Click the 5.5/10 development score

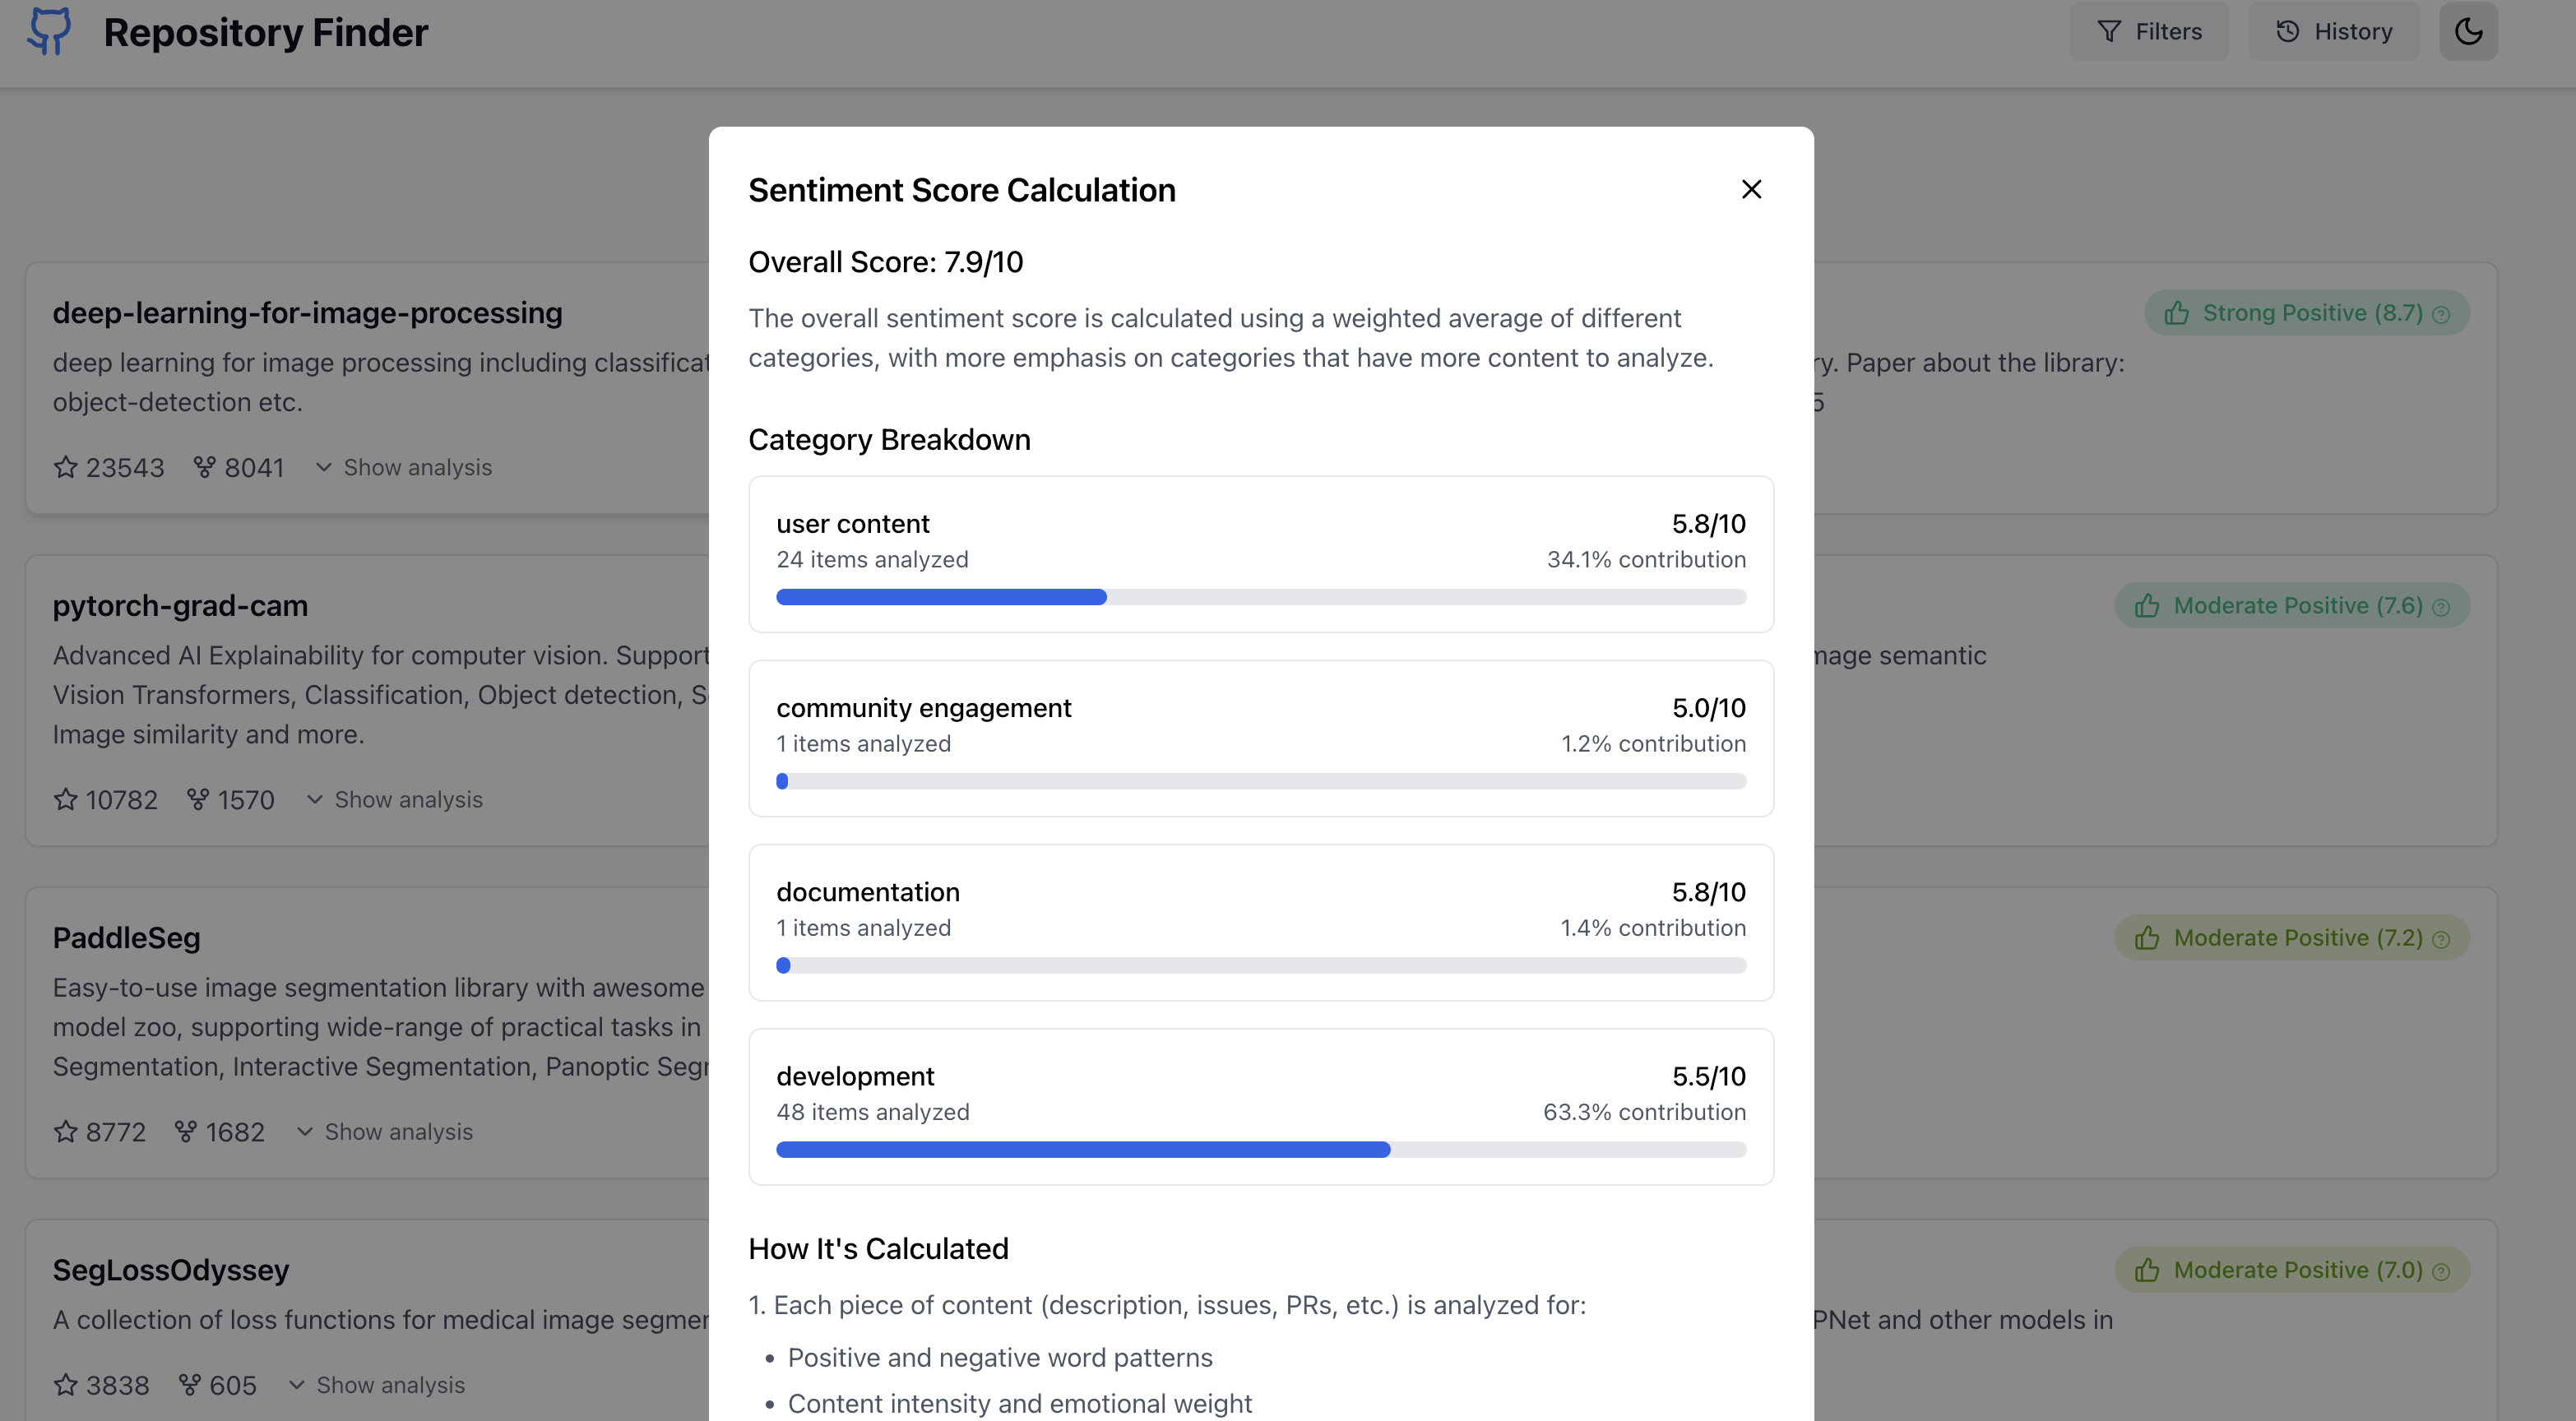(x=1709, y=1076)
